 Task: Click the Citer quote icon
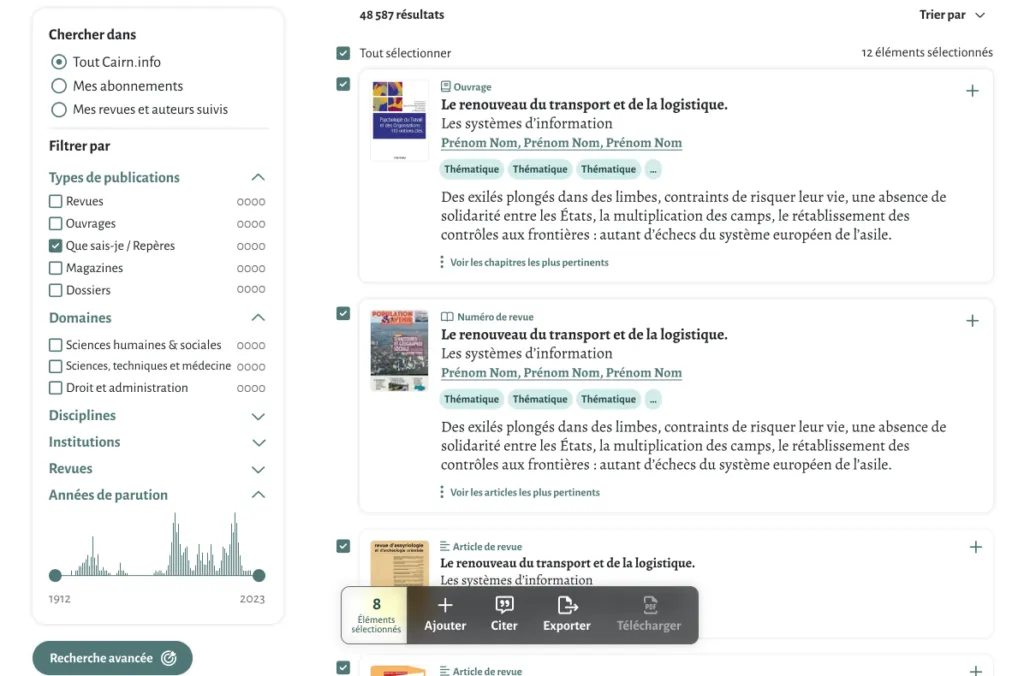tap(504, 605)
